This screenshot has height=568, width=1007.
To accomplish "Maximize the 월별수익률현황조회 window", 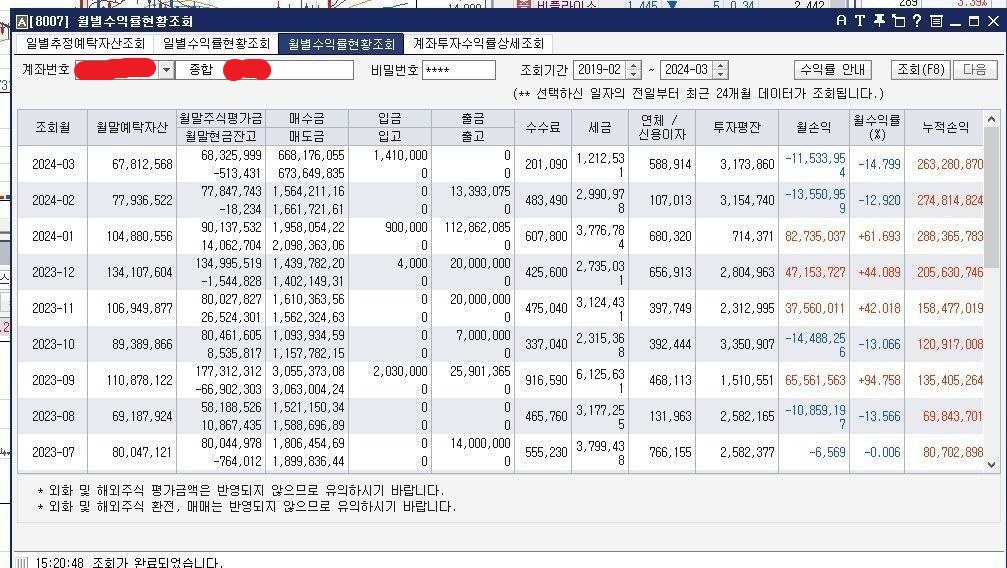I will pyautogui.click(x=974, y=21).
